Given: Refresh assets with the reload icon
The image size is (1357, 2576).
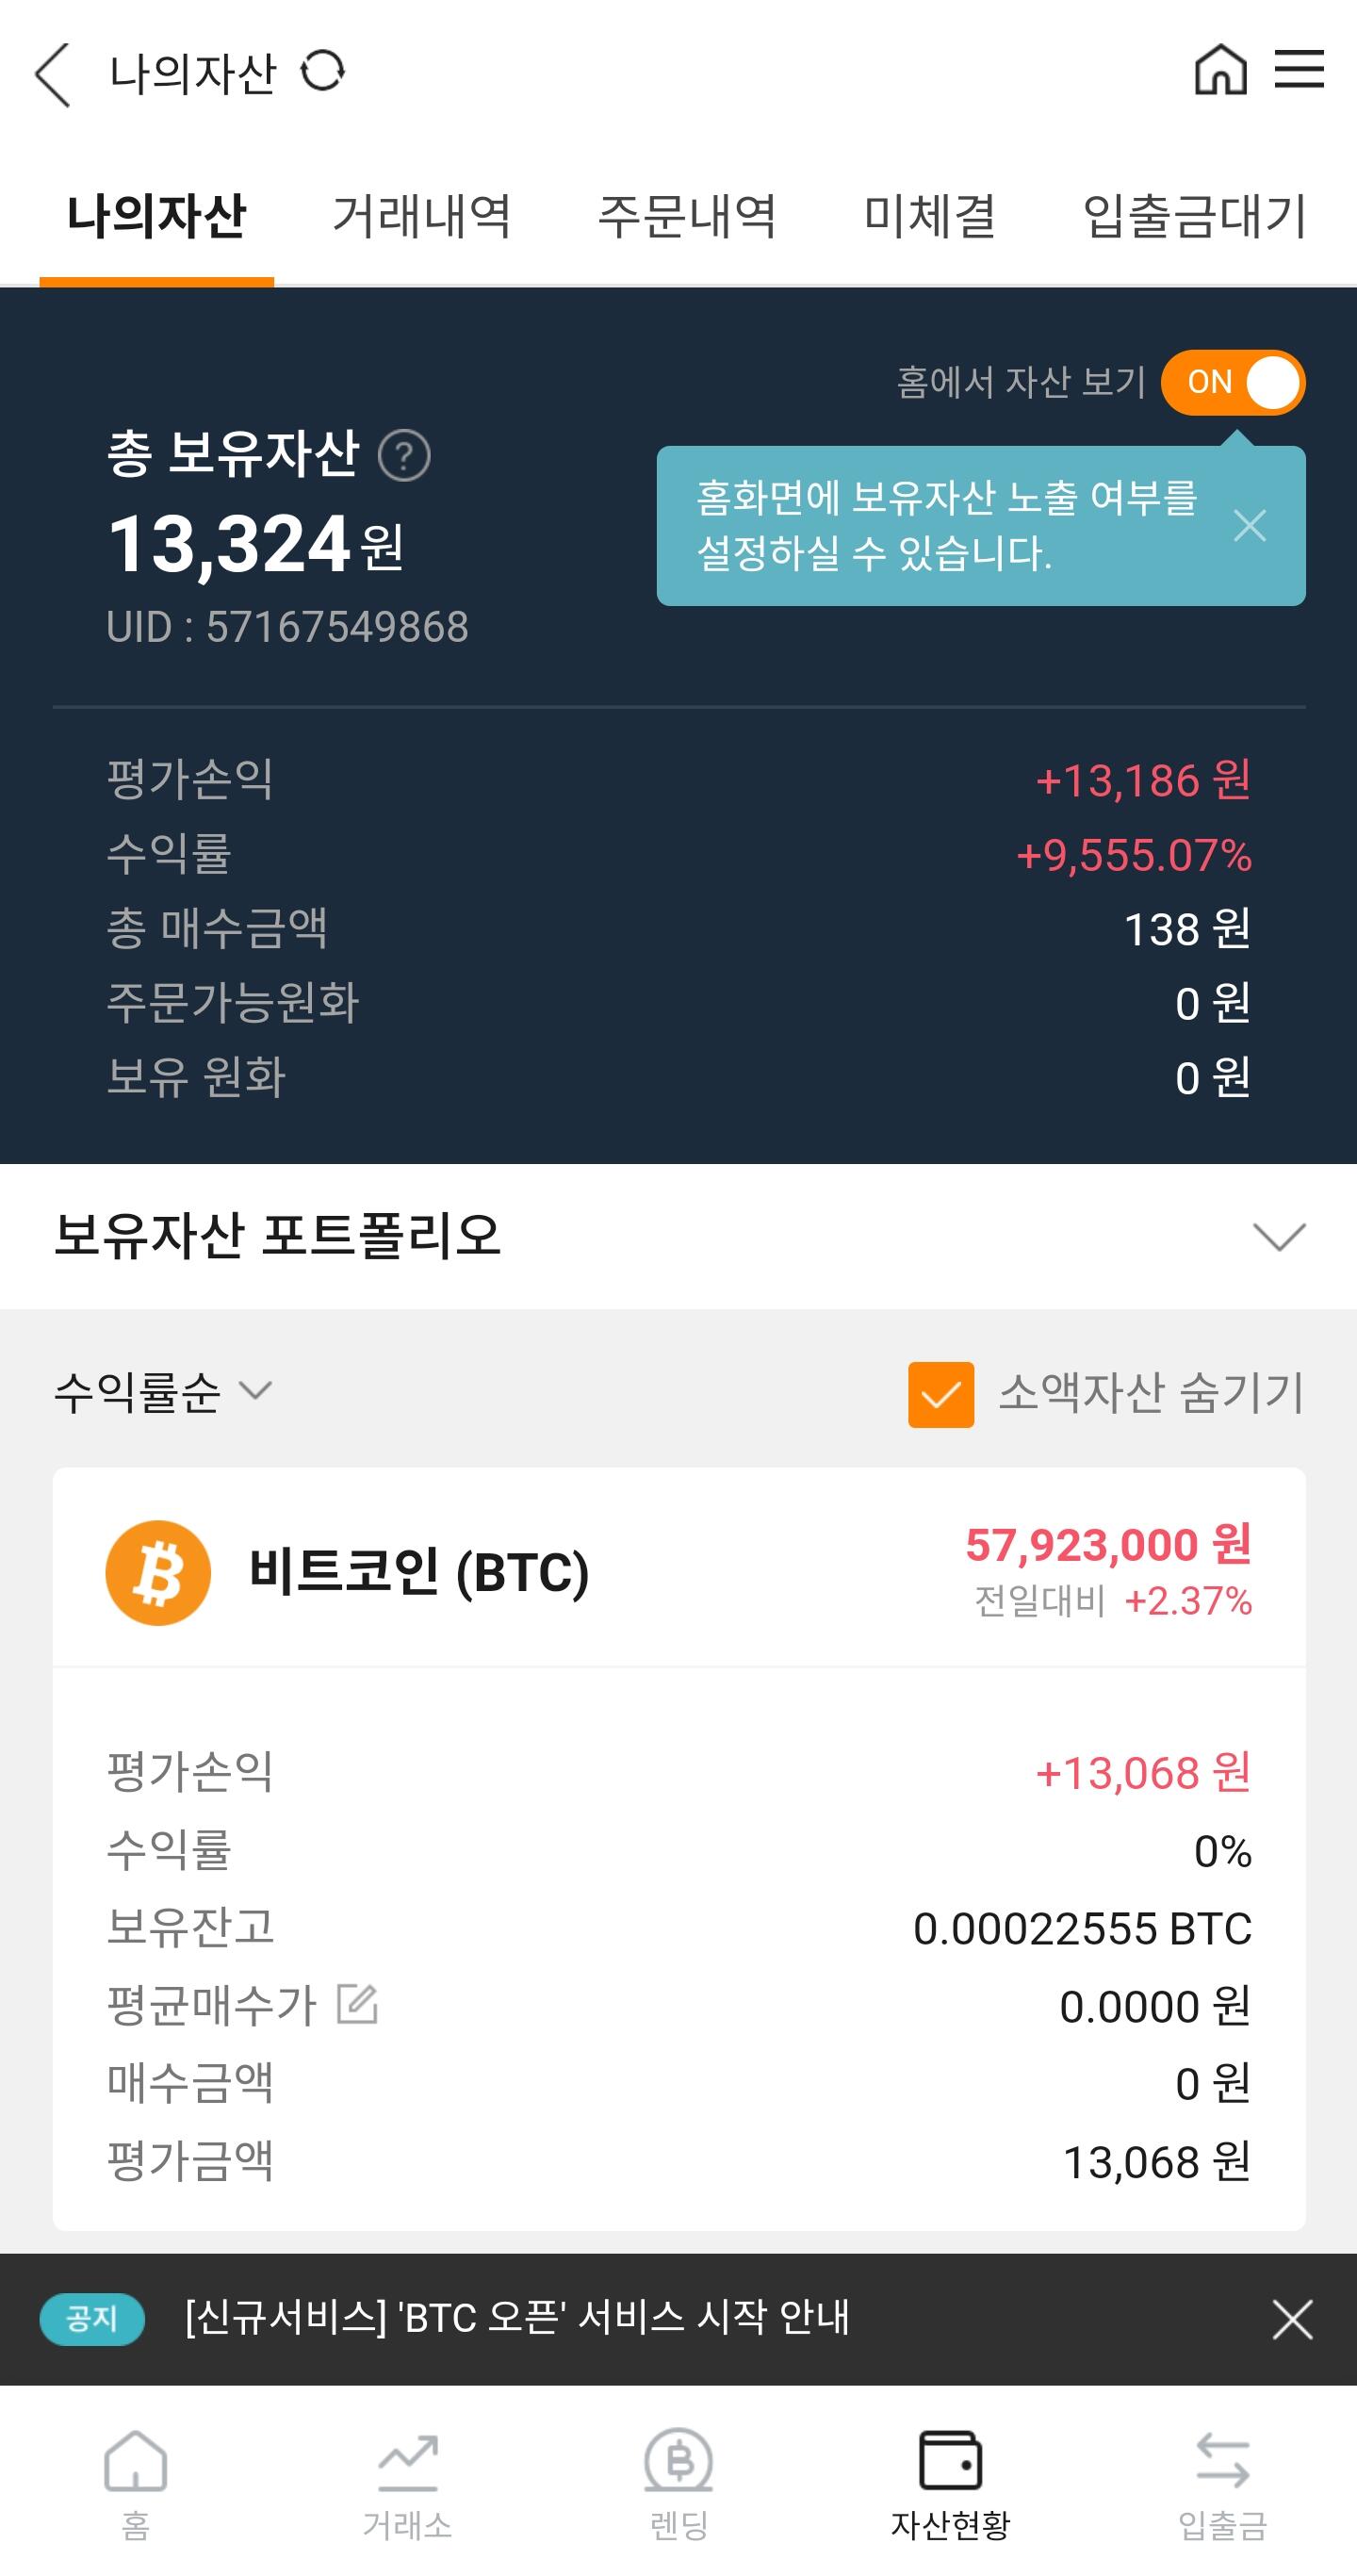Looking at the screenshot, I should pyautogui.click(x=323, y=72).
